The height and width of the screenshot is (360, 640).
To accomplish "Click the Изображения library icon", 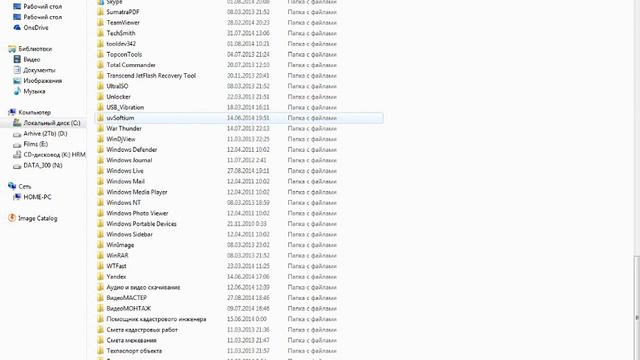I will coord(17,81).
